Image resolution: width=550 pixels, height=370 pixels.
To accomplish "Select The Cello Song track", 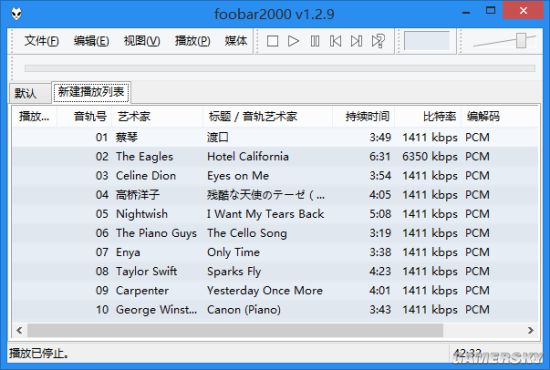I will [x=275, y=233].
